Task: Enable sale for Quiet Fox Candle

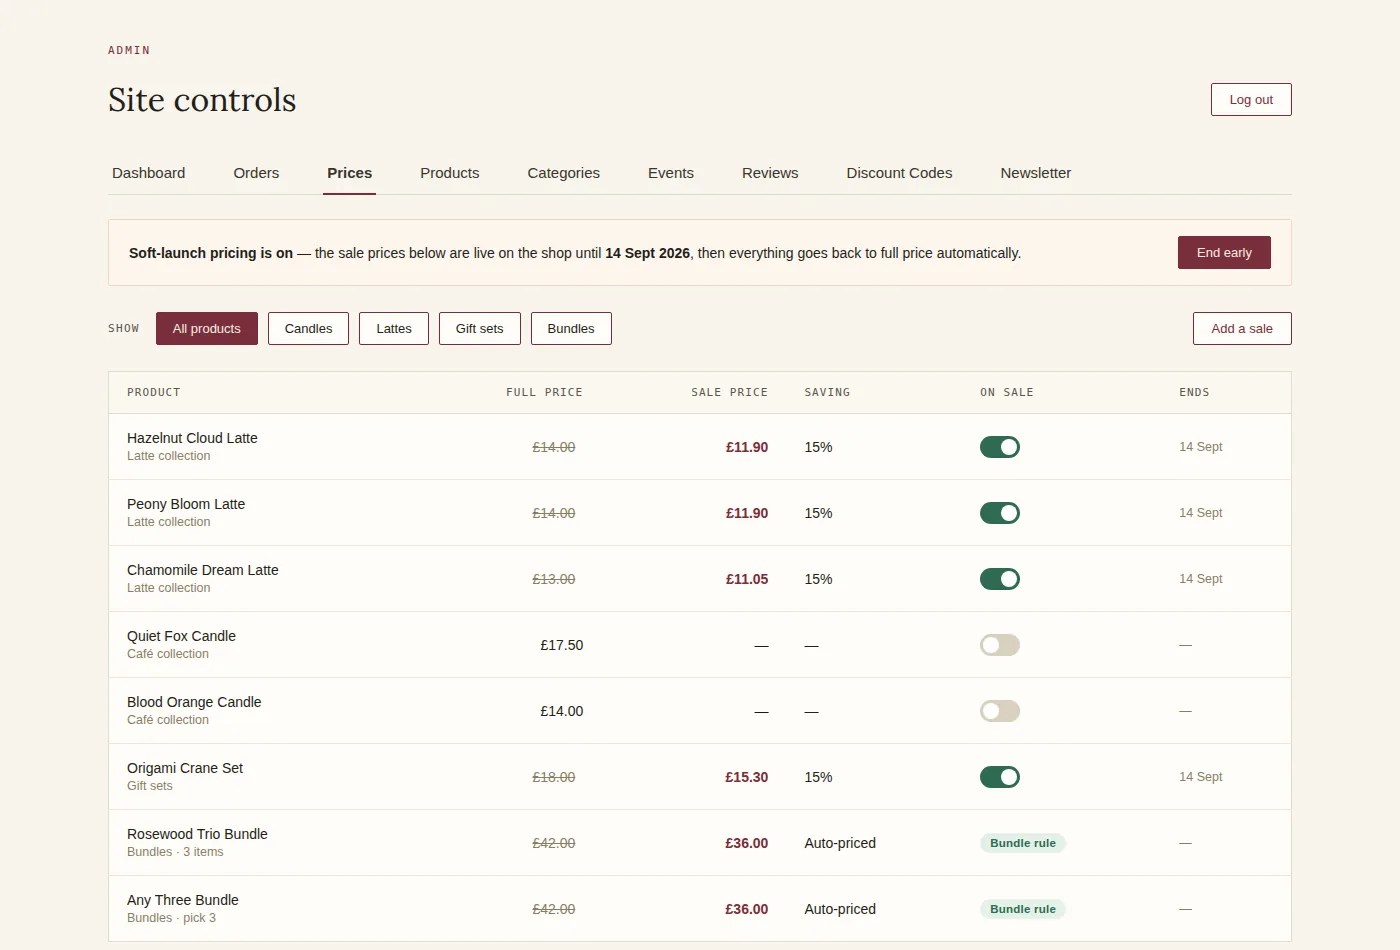Action: tap(999, 645)
